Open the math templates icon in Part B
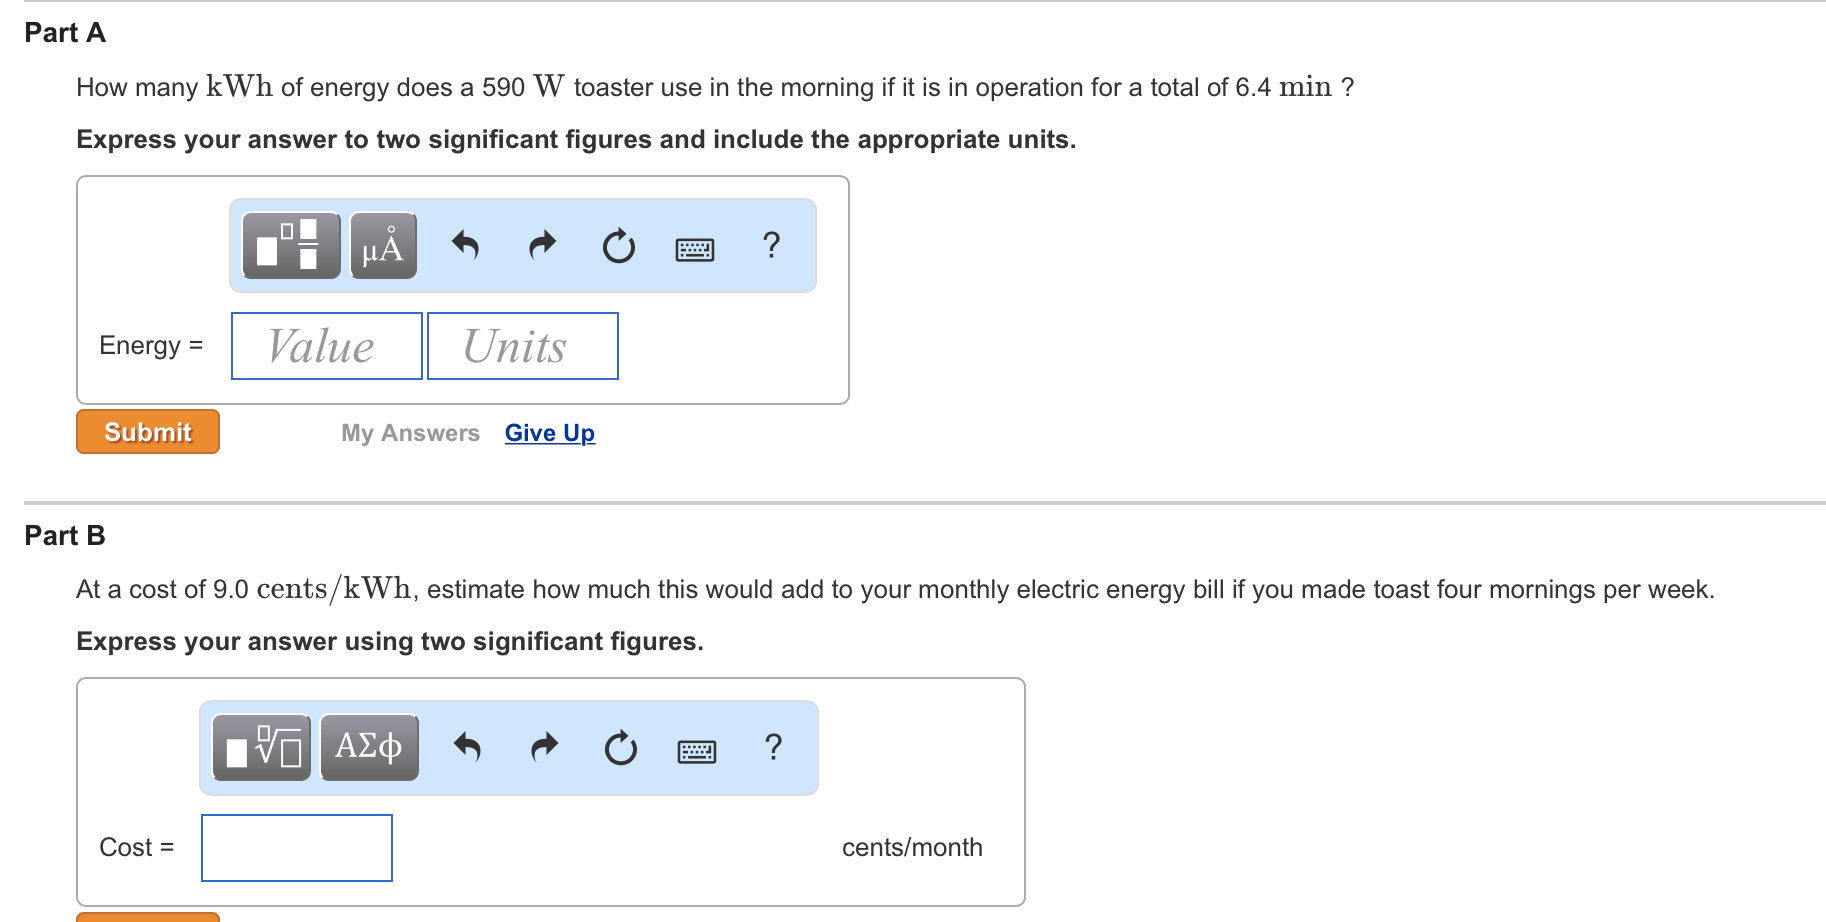The width and height of the screenshot is (1826, 922). tap(260, 747)
